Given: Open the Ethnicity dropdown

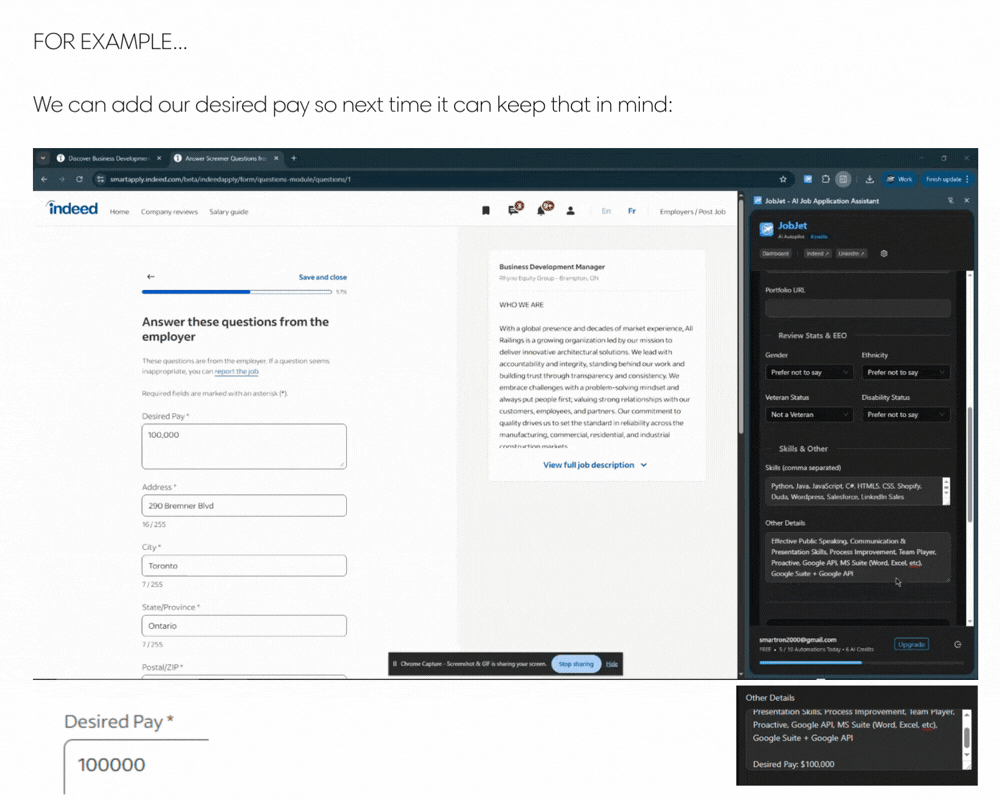Looking at the screenshot, I should 905,372.
